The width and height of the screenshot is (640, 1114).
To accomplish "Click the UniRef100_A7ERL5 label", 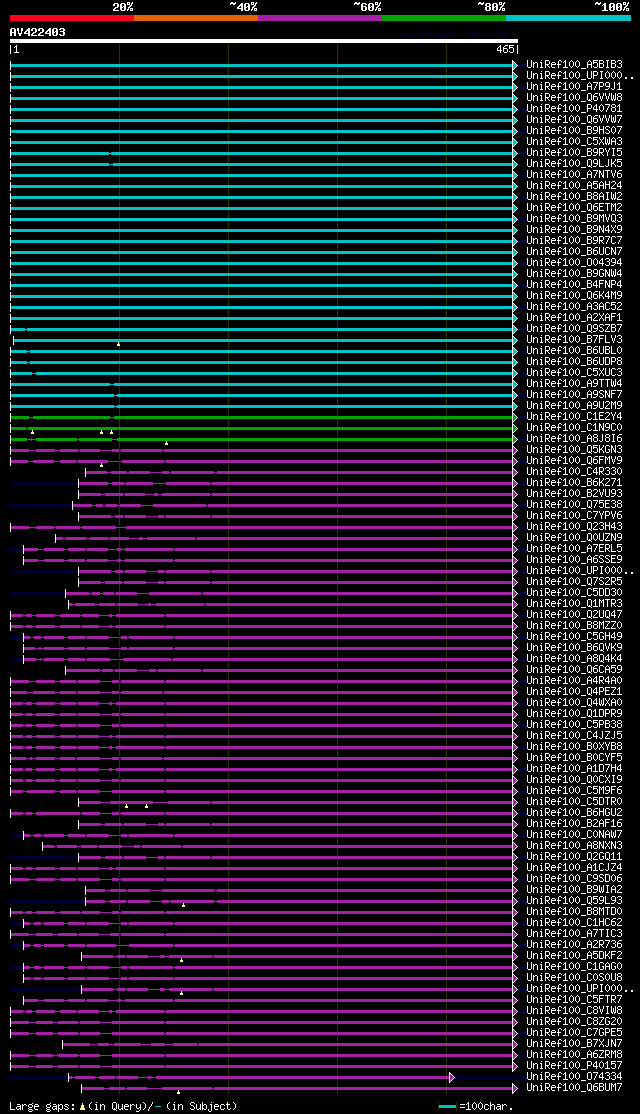I will coord(575,549).
